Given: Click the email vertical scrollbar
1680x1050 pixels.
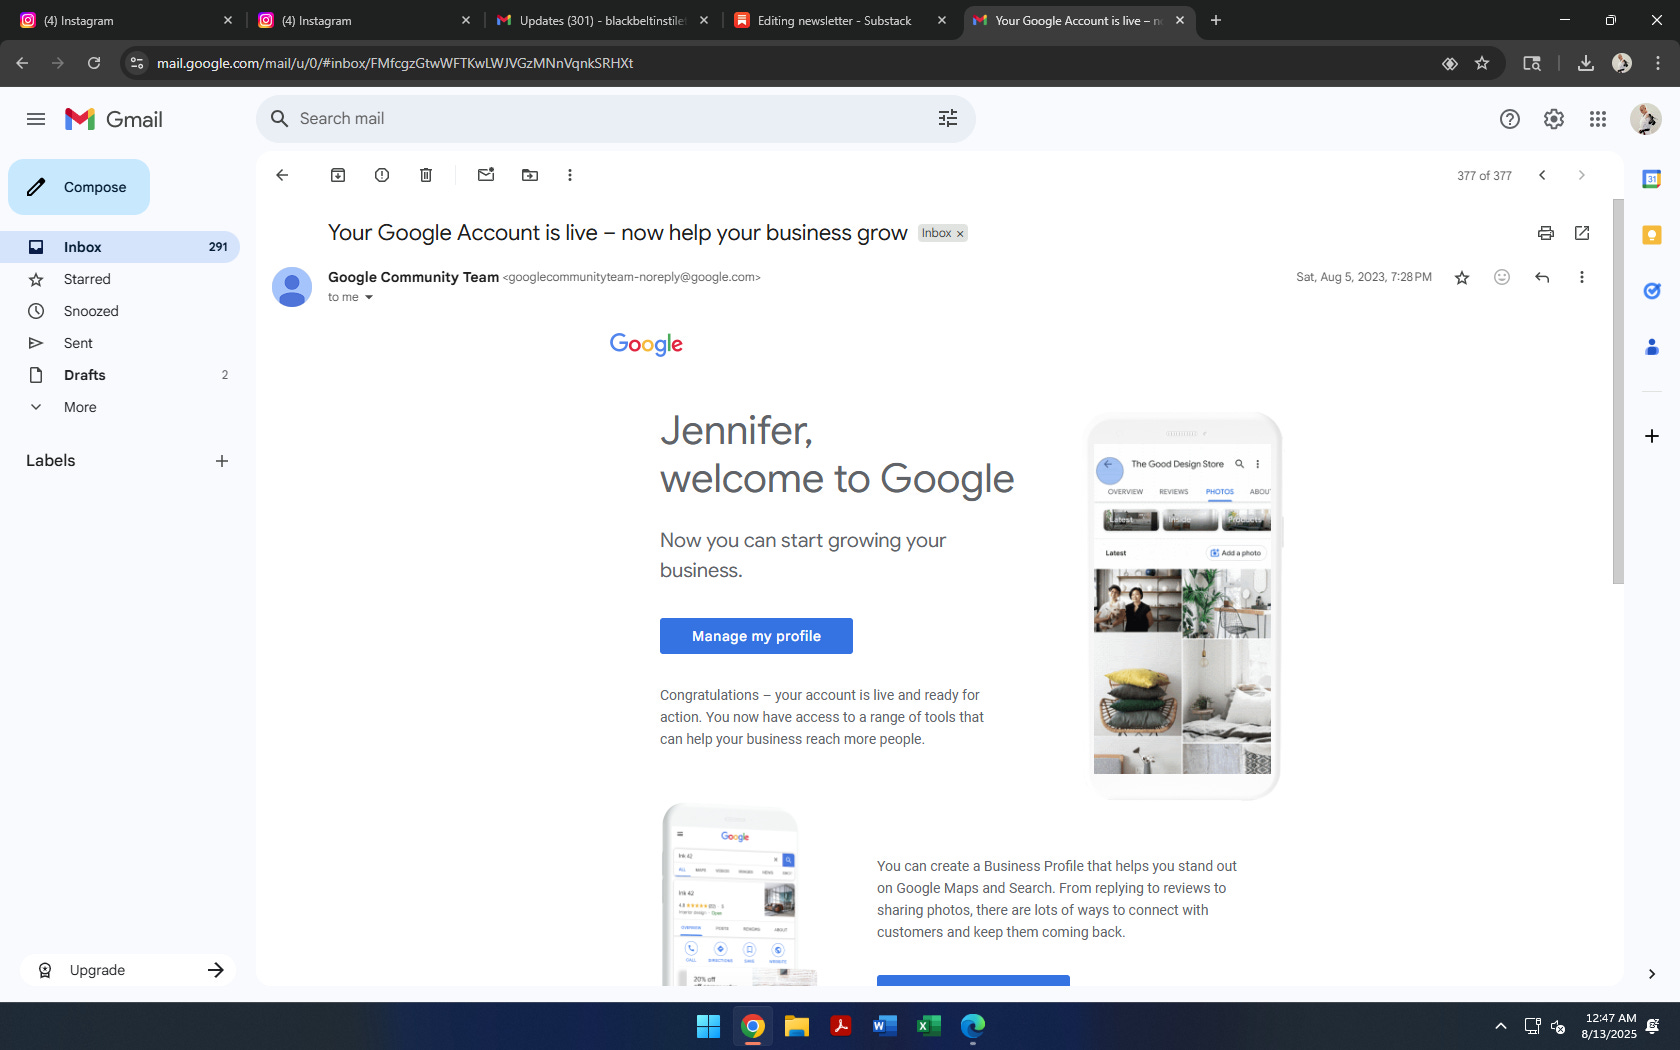Looking at the screenshot, I should click(1618, 392).
